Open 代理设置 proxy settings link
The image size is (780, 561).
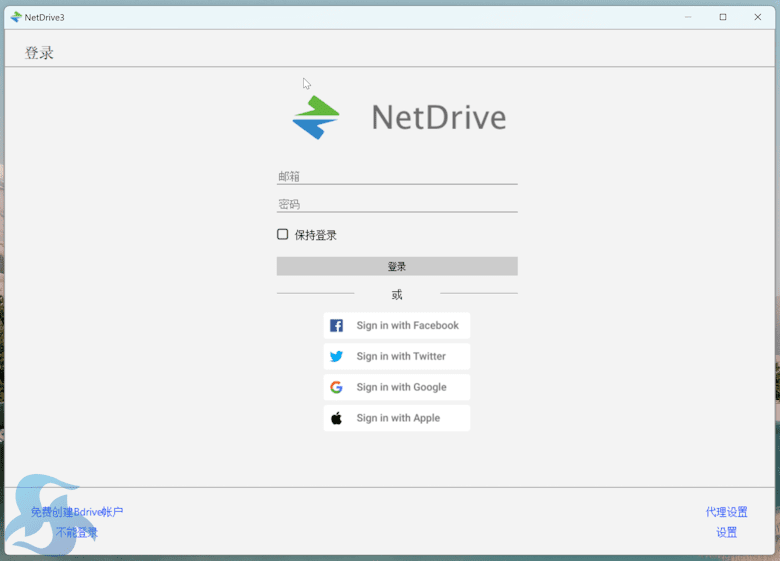point(726,512)
